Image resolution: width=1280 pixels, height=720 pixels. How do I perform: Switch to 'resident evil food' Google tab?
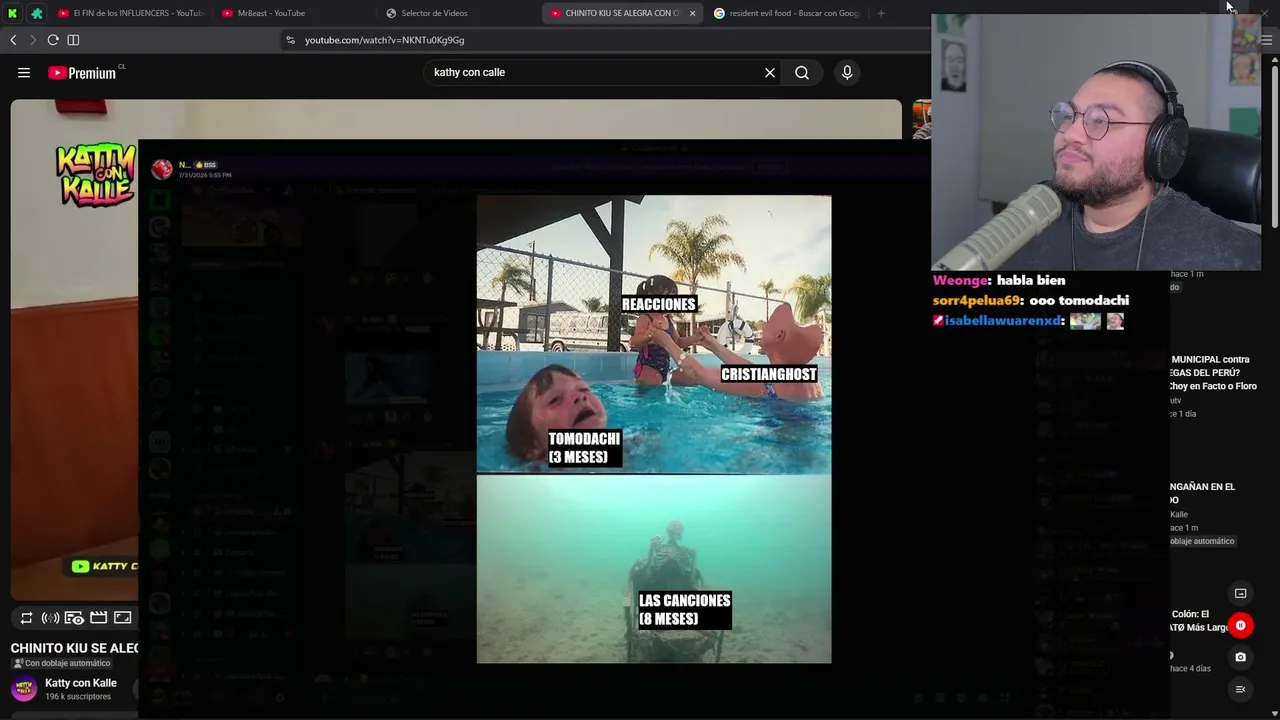point(787,13)
